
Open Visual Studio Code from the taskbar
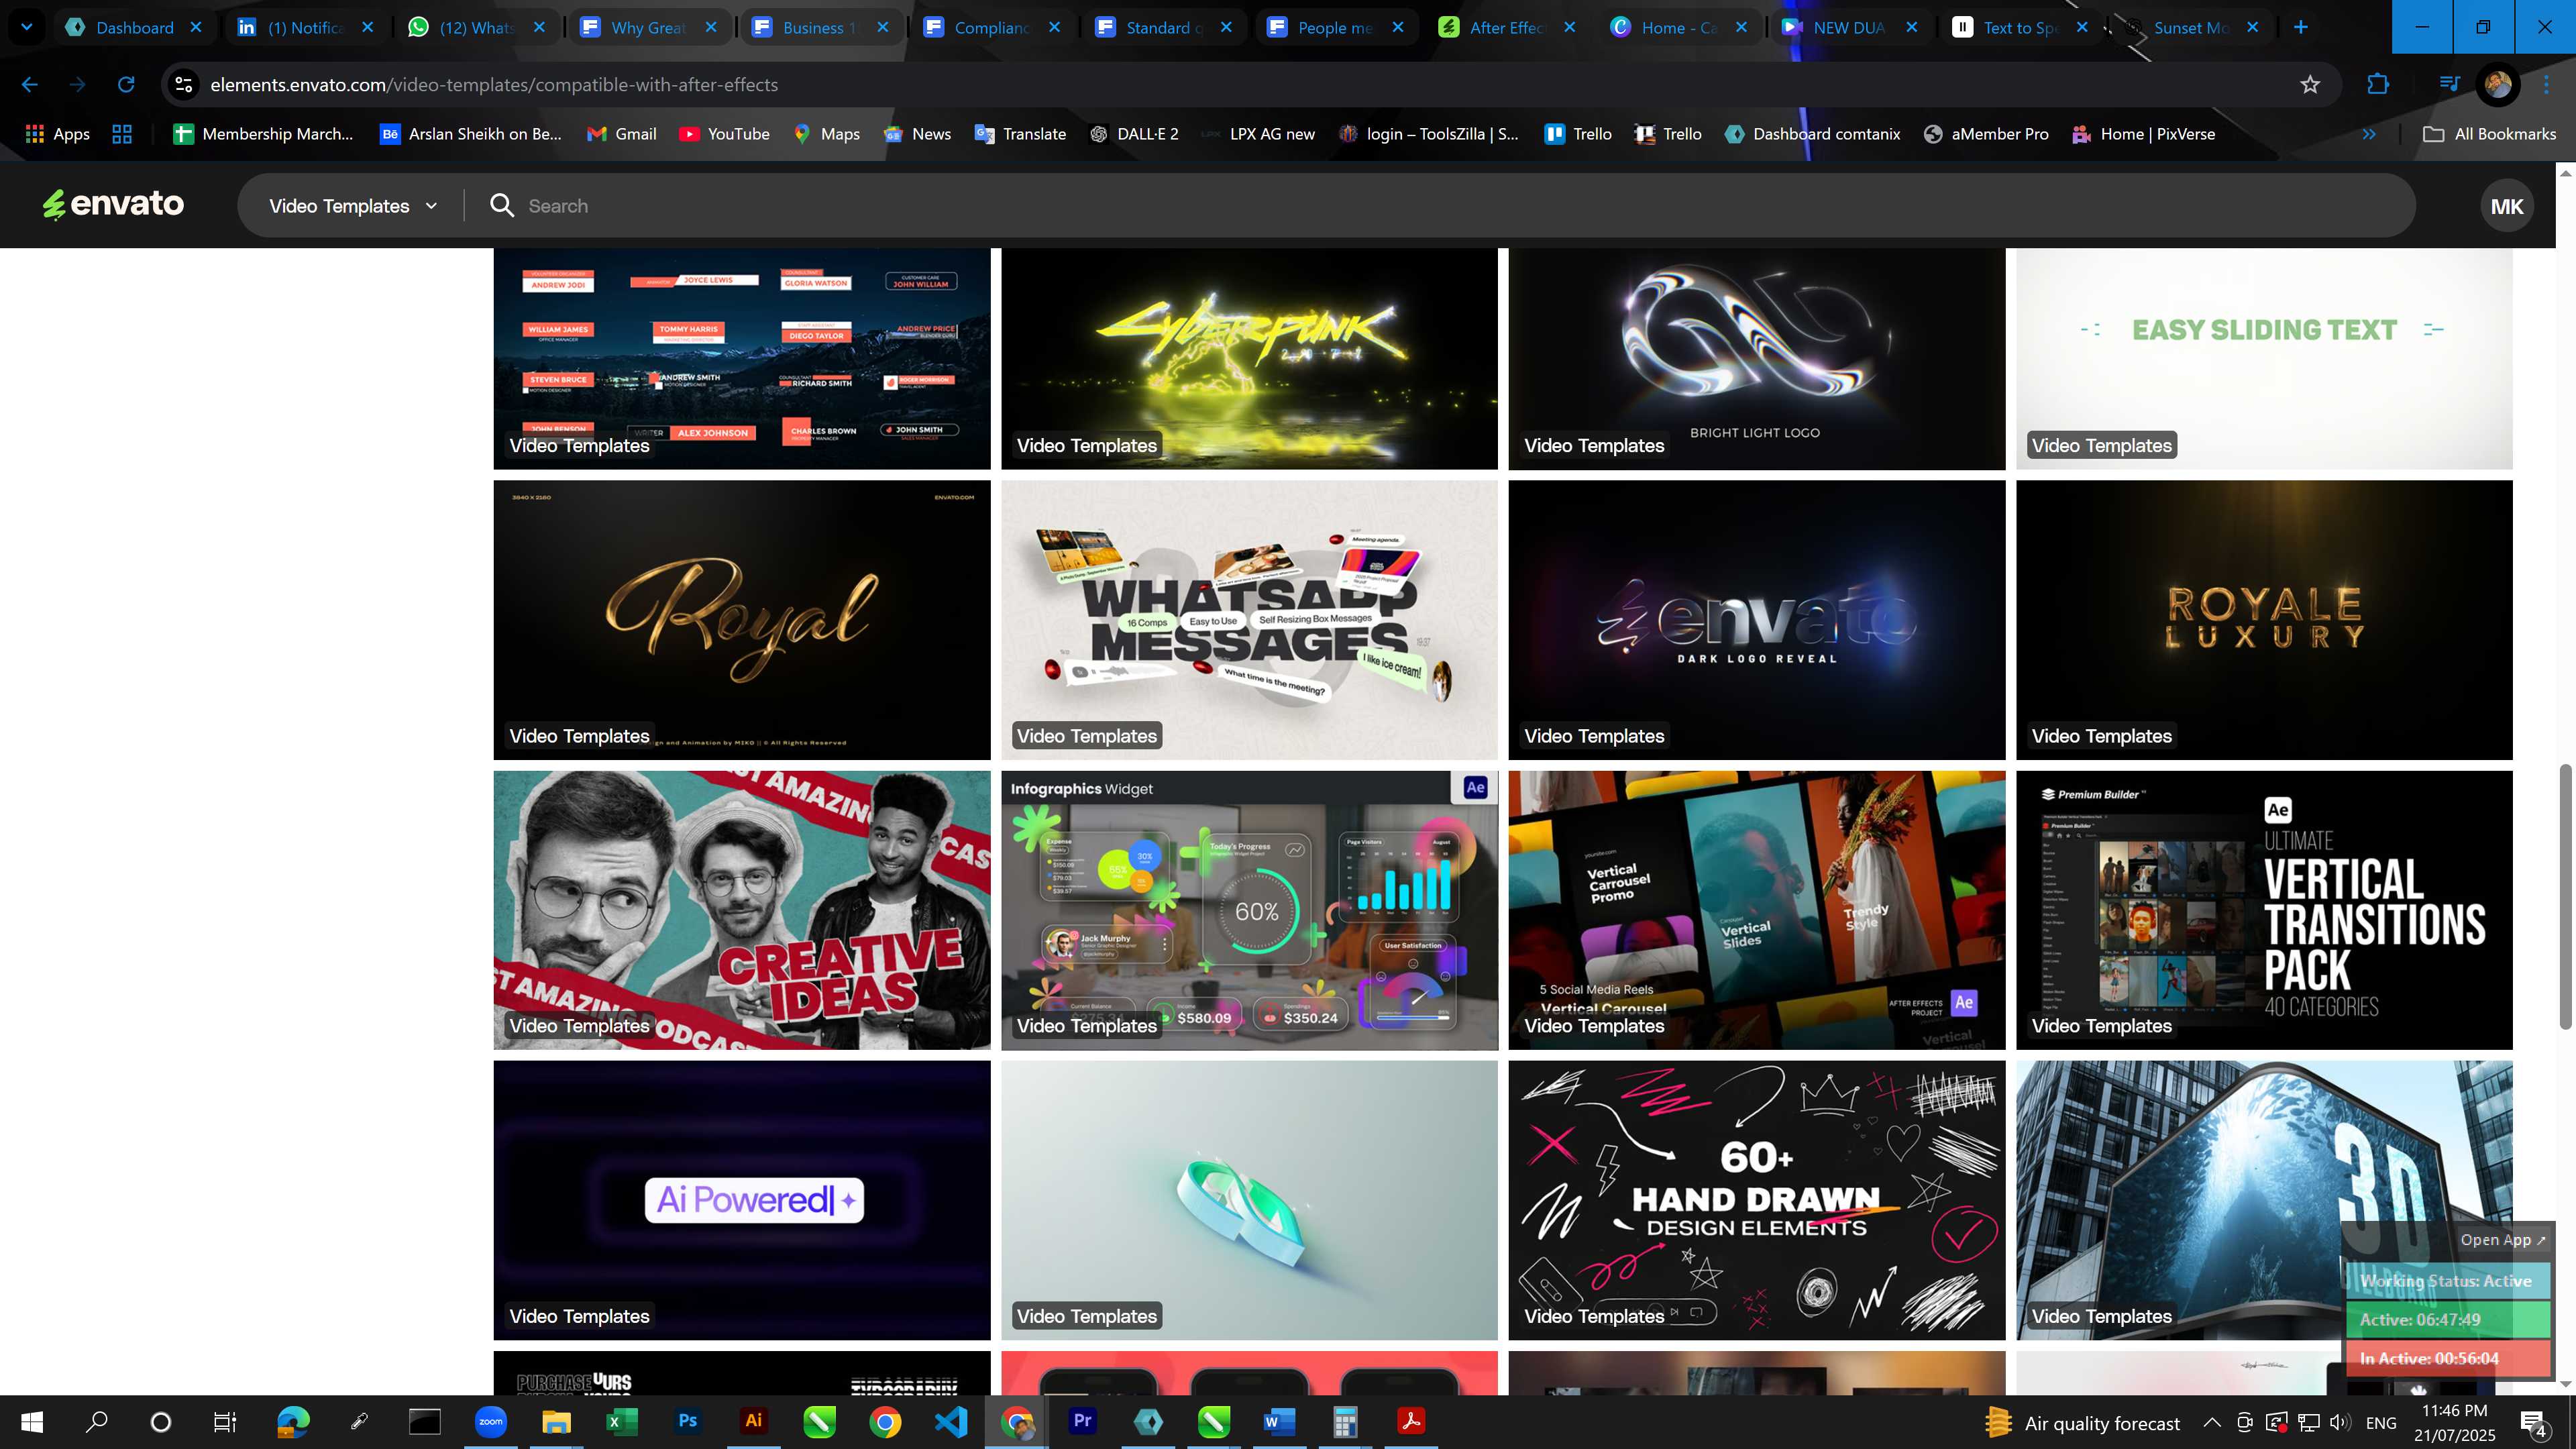tap(950, 1421)
